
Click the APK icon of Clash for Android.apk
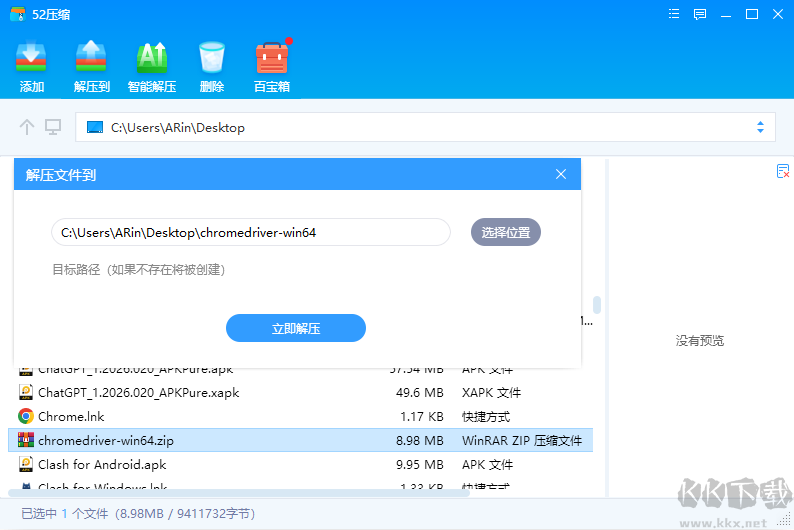point(26,464)
